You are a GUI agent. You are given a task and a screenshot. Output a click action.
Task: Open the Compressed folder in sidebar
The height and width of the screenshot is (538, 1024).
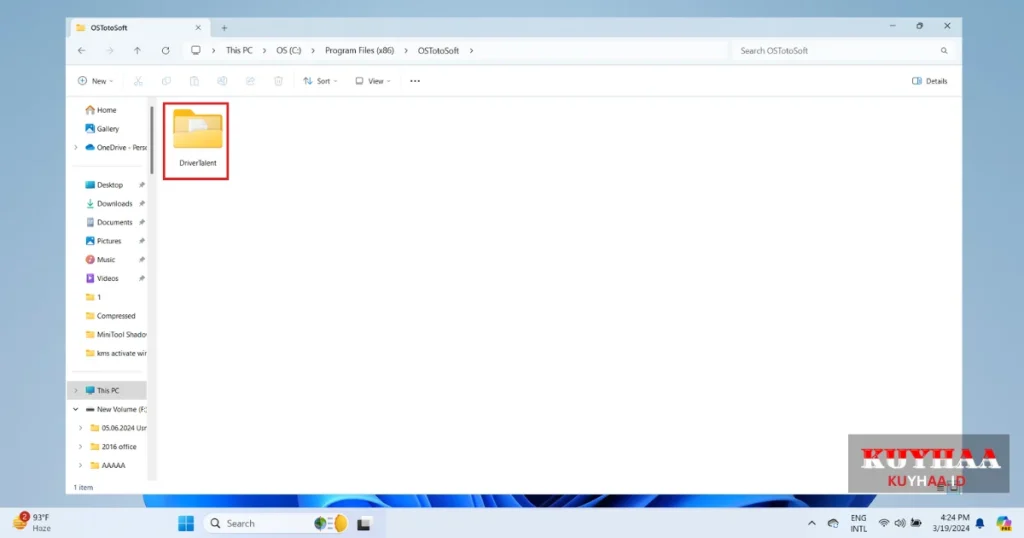coord(109,316)
